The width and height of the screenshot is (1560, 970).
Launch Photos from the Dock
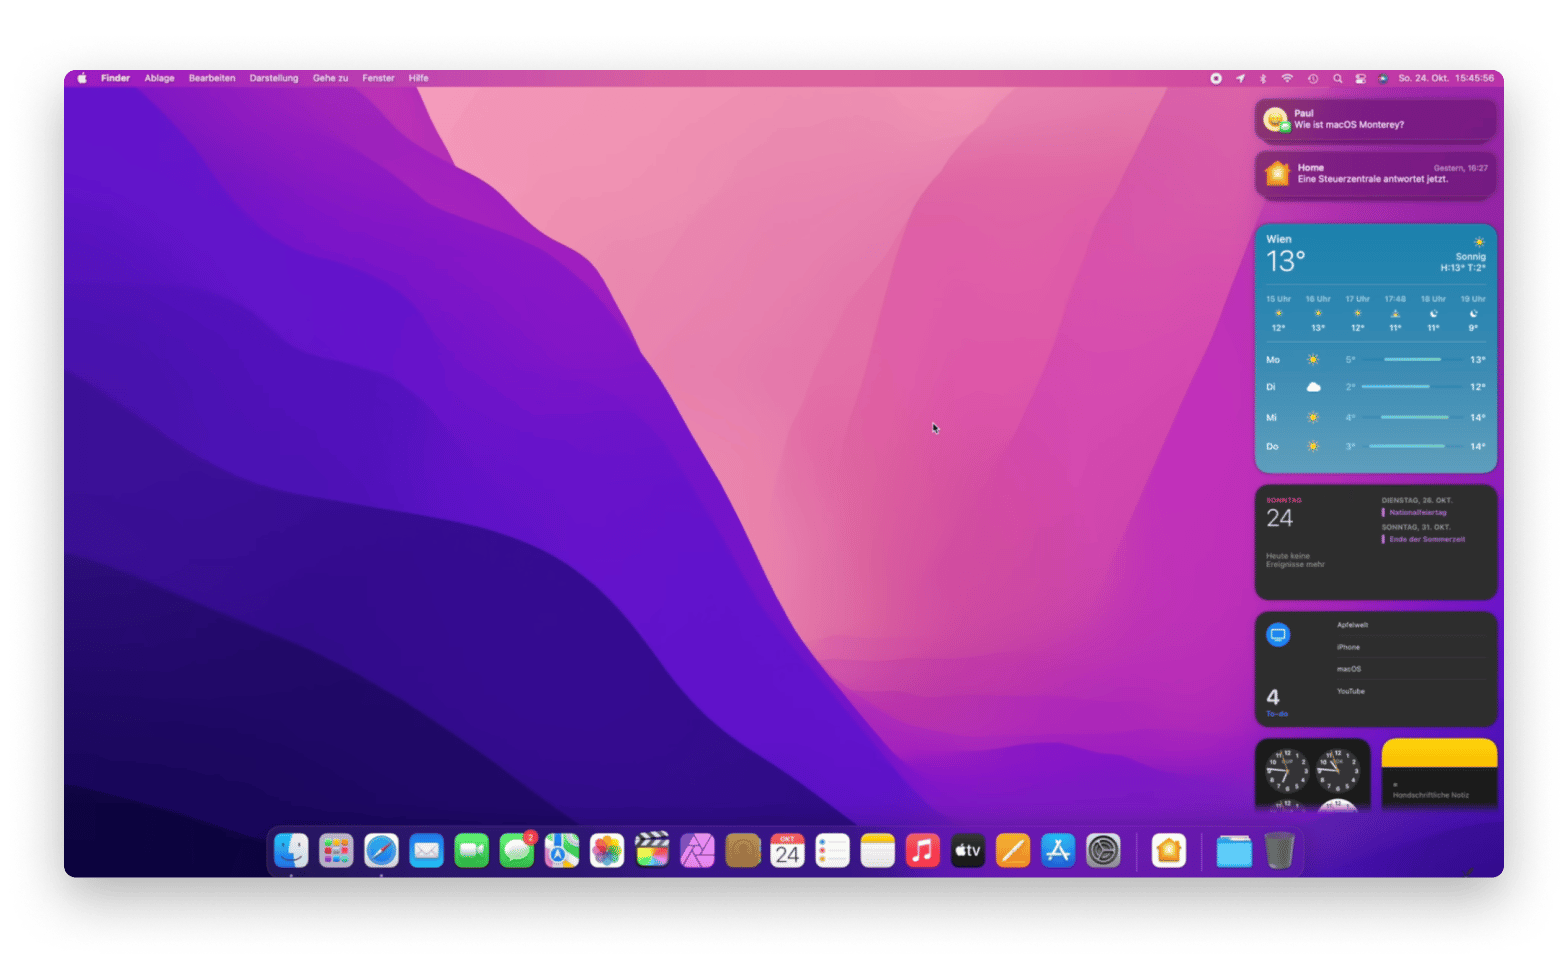[x=607, y=851]
